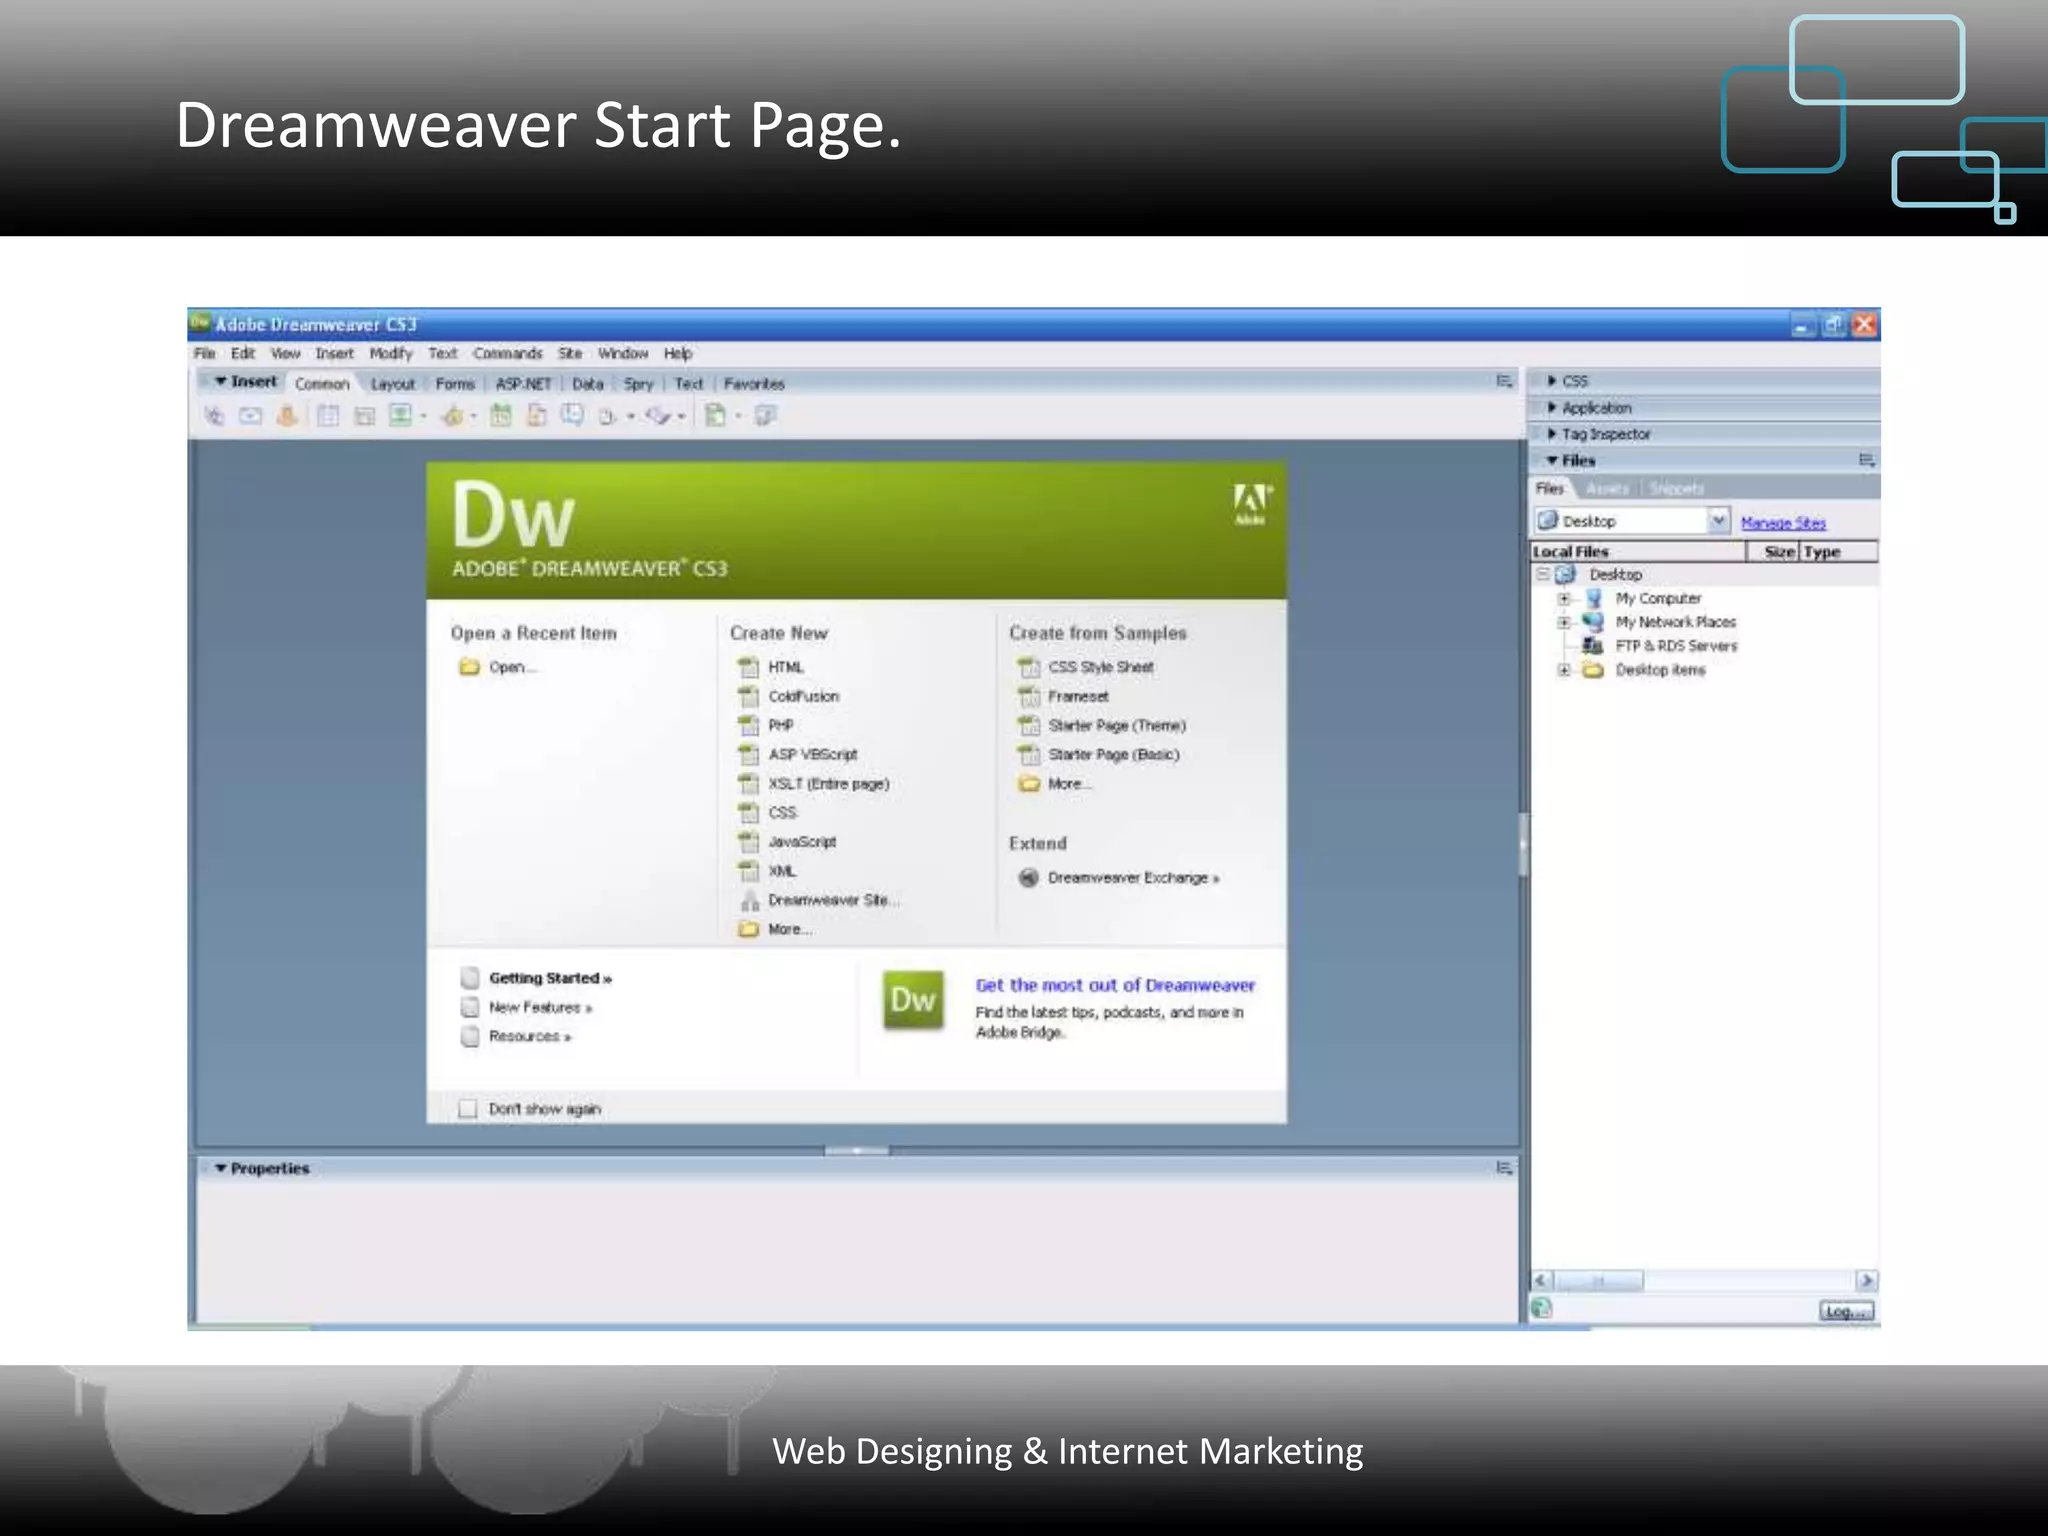Click the Hyperlink insert icon
The height and width of the screenshot is (1536, 2048).
[x=213, y=416]
